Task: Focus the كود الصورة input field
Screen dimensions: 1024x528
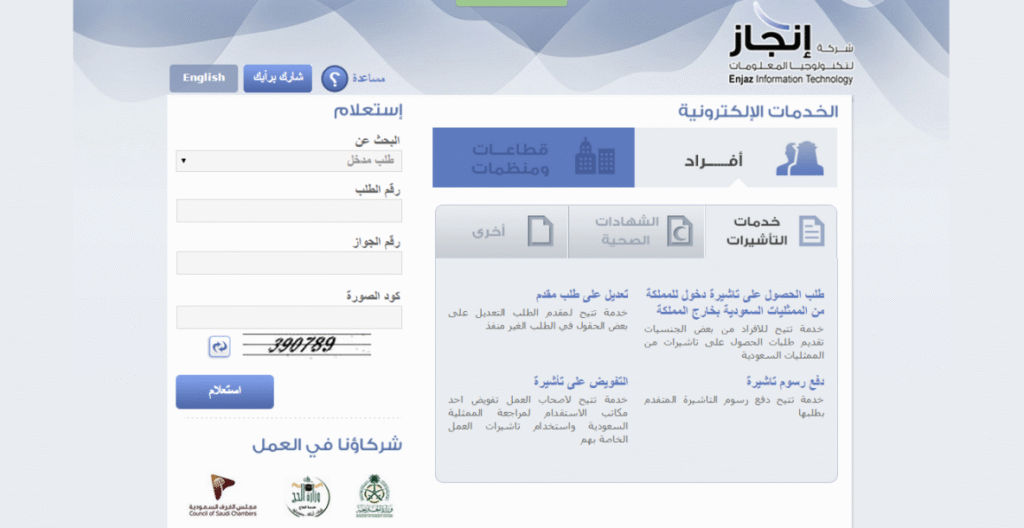Action: point(289,318)
